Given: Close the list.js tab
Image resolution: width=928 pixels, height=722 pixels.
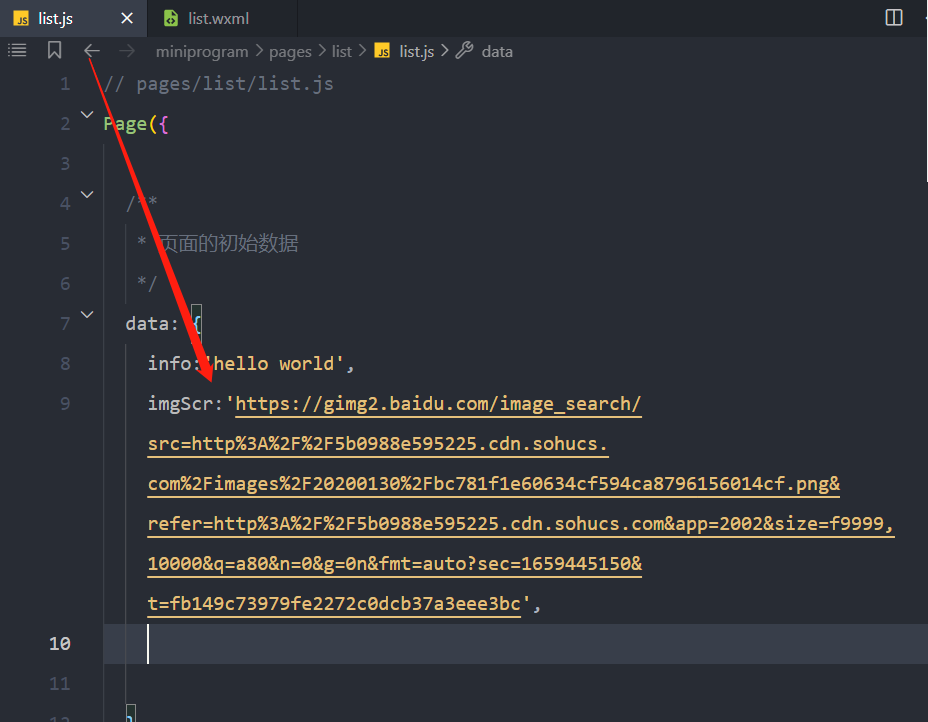Looking at the screenshot, I should pyautogui.click(x=127, y=18).
